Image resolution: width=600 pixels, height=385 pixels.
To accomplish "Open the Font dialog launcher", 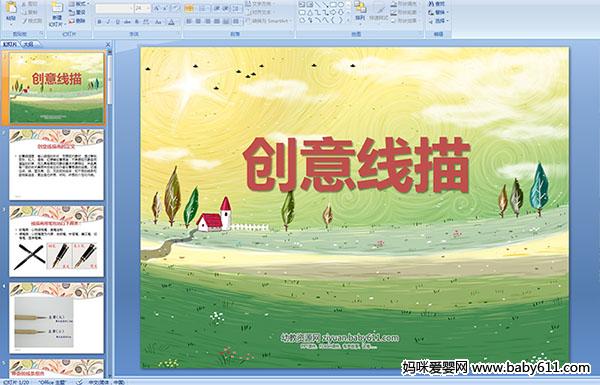I will pyautogui.click(x=178, y=34).
